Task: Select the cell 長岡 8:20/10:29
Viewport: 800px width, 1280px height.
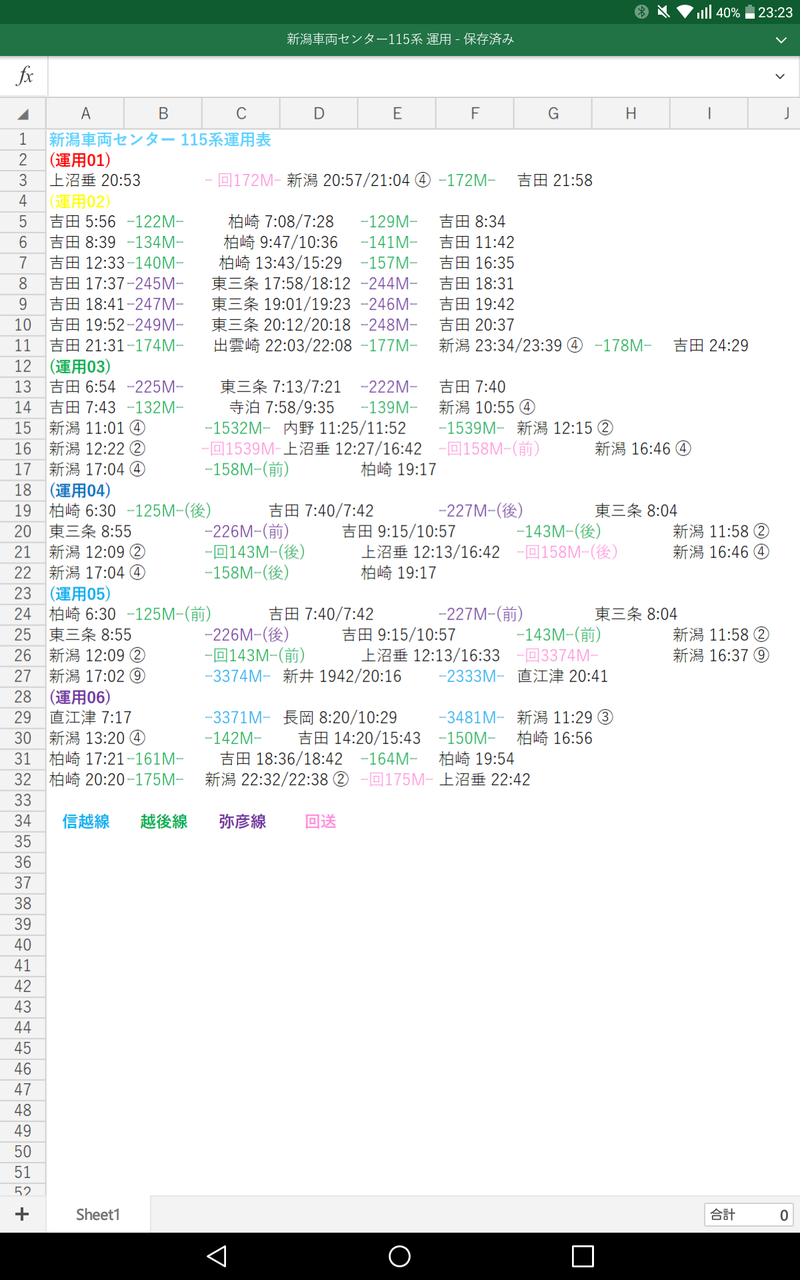Action: [x=340, y=718]
